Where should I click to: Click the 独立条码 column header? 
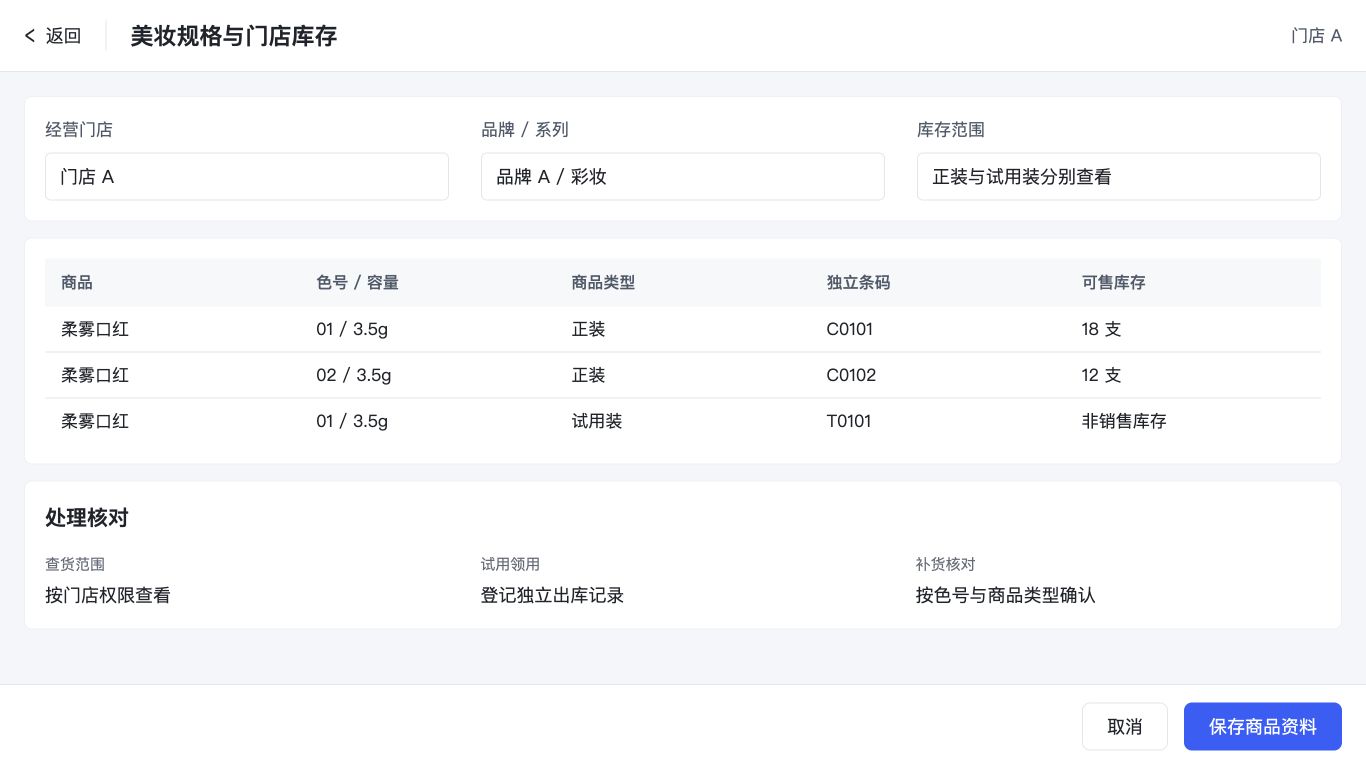point(858,282)
